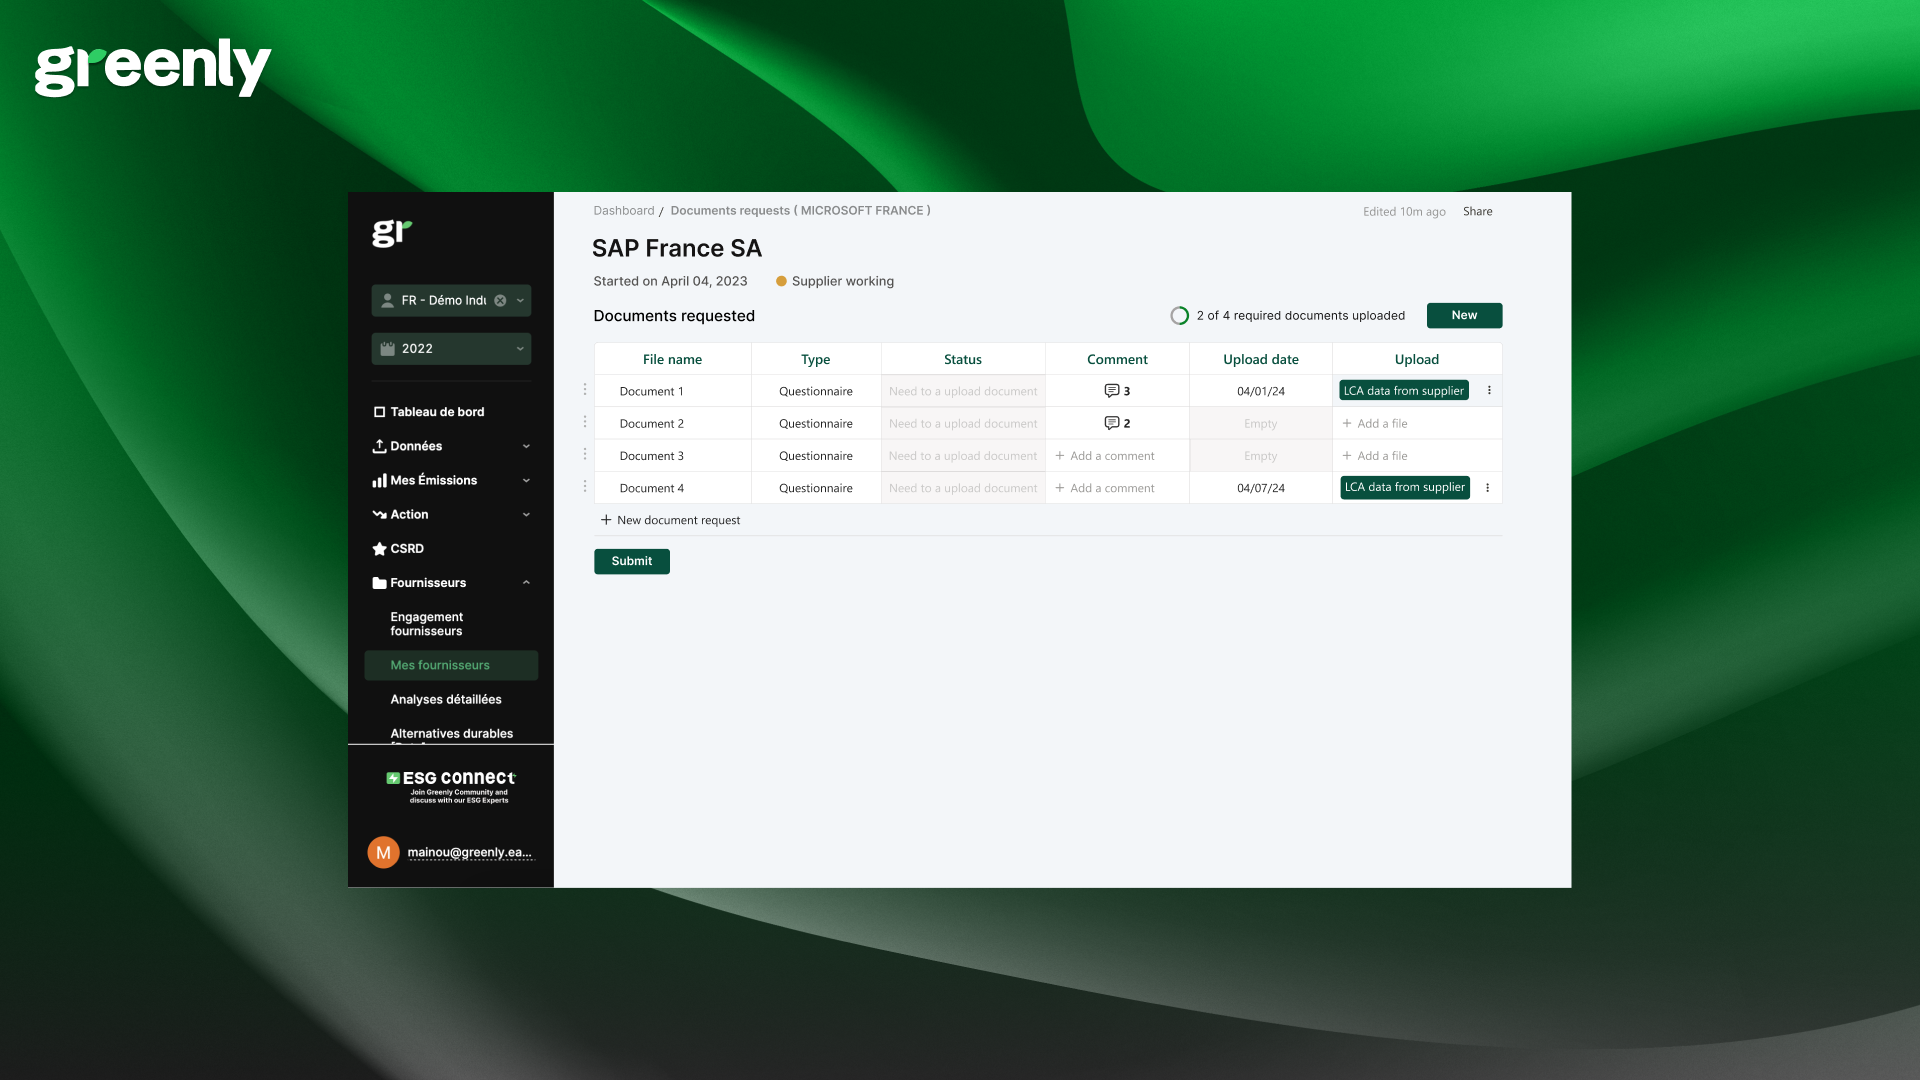
Task: Expand the Données menu chevron
Action: [x=526, y=446]
